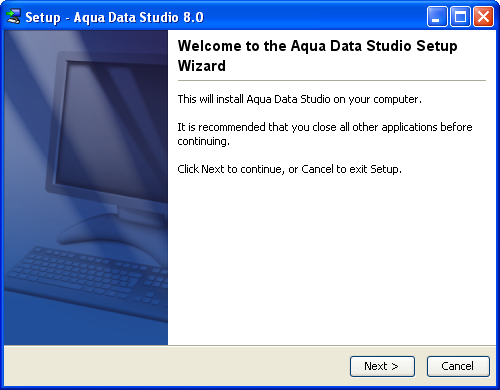Click the 'Welcome to the Aqua Data Studio Setup' heading line
Screen dimensions: 500x390
pos(317,46)
